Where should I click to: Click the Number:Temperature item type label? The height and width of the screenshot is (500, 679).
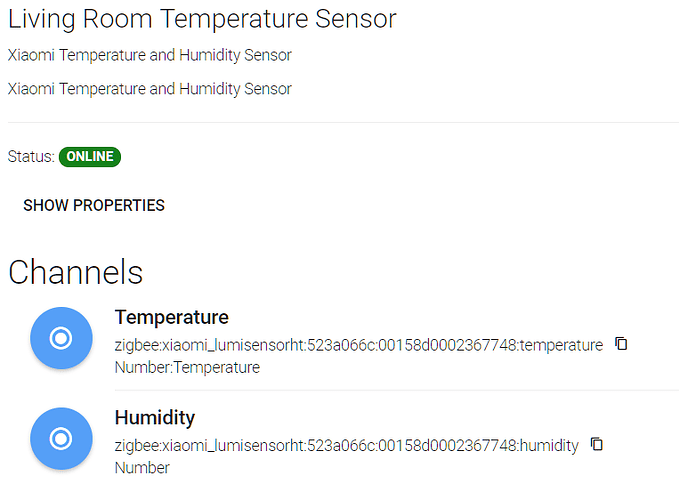tap(187, 367)
